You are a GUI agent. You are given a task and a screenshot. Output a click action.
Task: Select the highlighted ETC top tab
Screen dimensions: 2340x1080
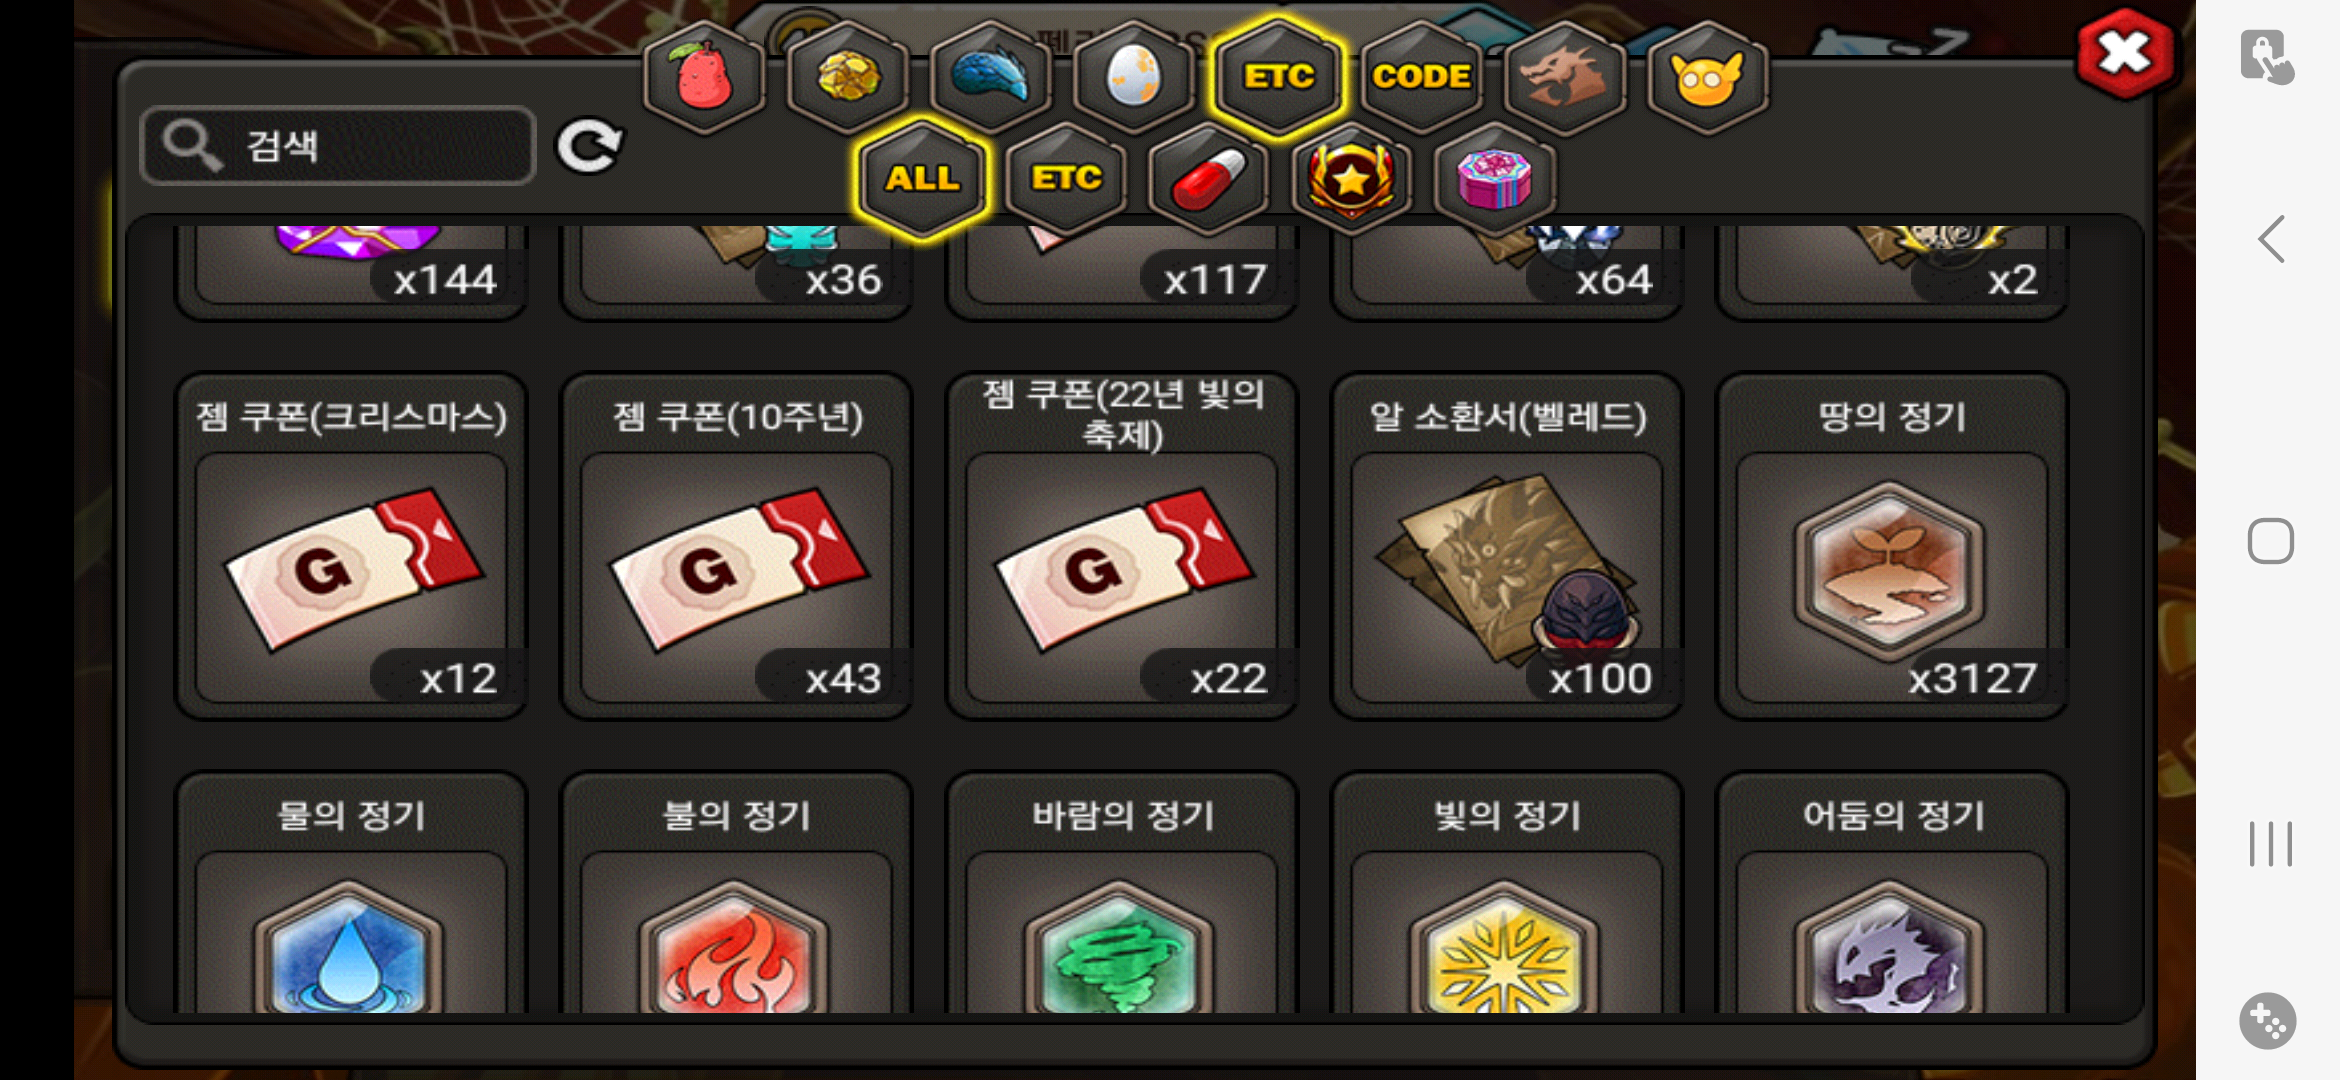pos(1279,76)
